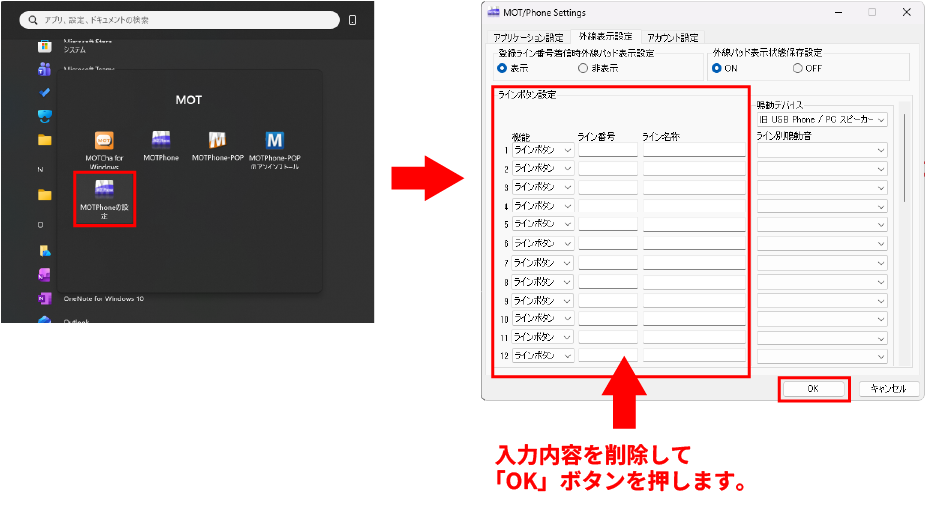Minimize the MOT/Phone Settings window
The height and width of the screenshot is (512, 926).
839,12
